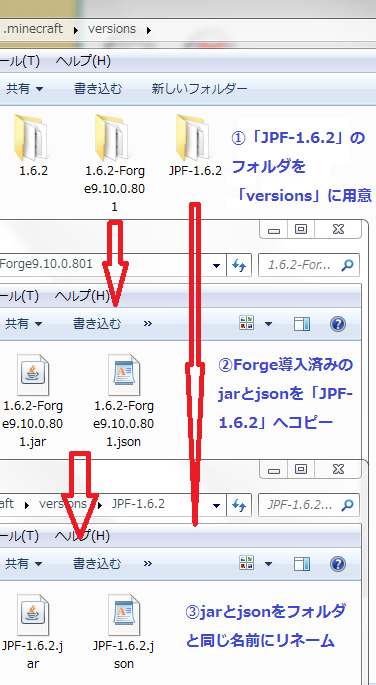This screenshot has width=376, height=685.
Task: Toggle preview pane in Forge window
Action: coord(302,324)
